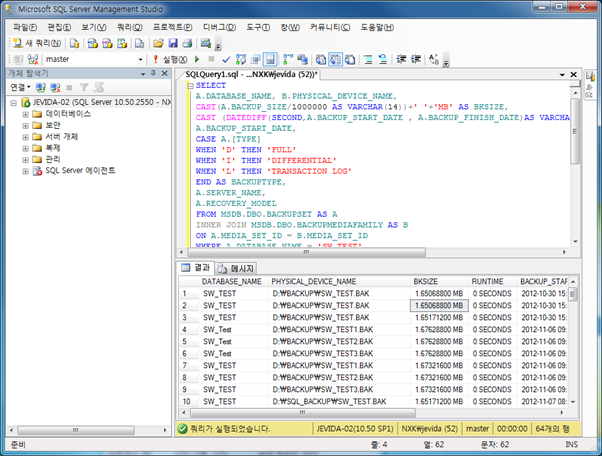602x456 pixels.
Task: Click the Change Connection icon beside master dropdown
Action: coord(33,59)
